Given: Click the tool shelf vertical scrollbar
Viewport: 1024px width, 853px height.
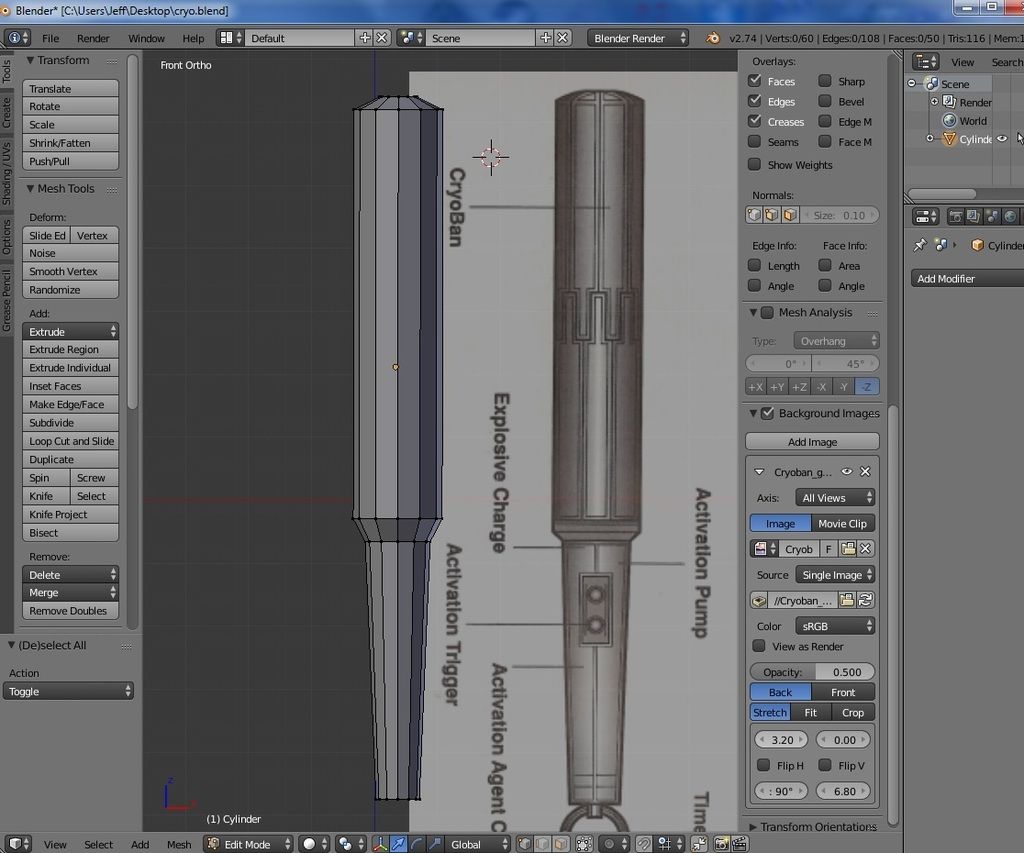Looking at the screenshot, I should coord(133,232).
